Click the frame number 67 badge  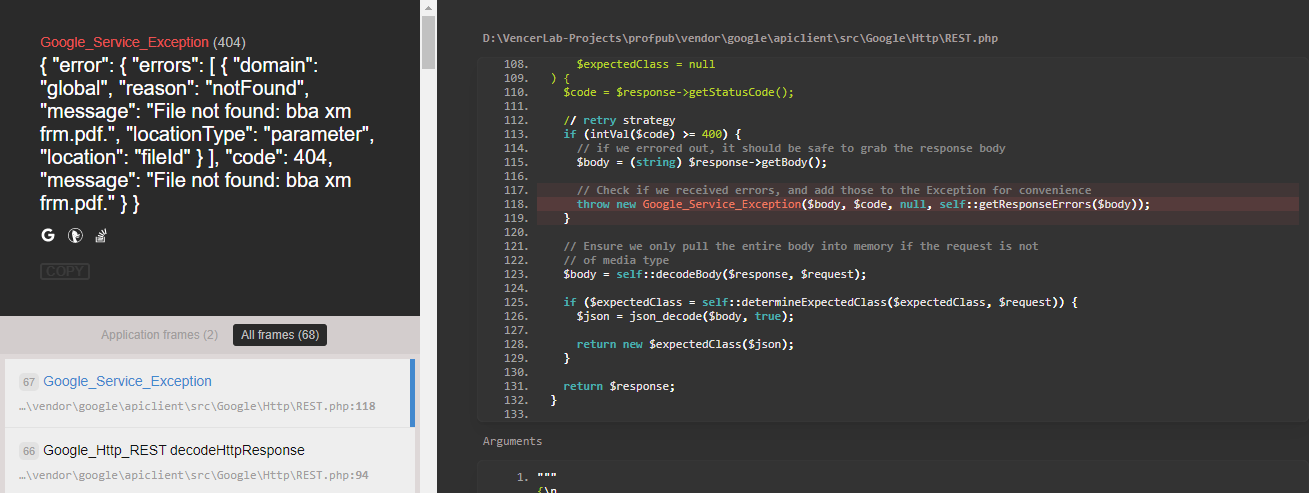point(29,382)
